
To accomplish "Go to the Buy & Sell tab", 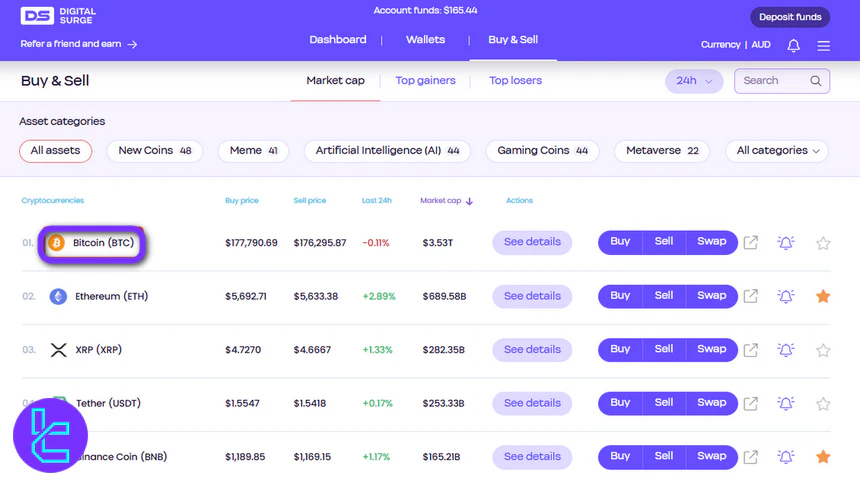I will click(x=513, y=40).
